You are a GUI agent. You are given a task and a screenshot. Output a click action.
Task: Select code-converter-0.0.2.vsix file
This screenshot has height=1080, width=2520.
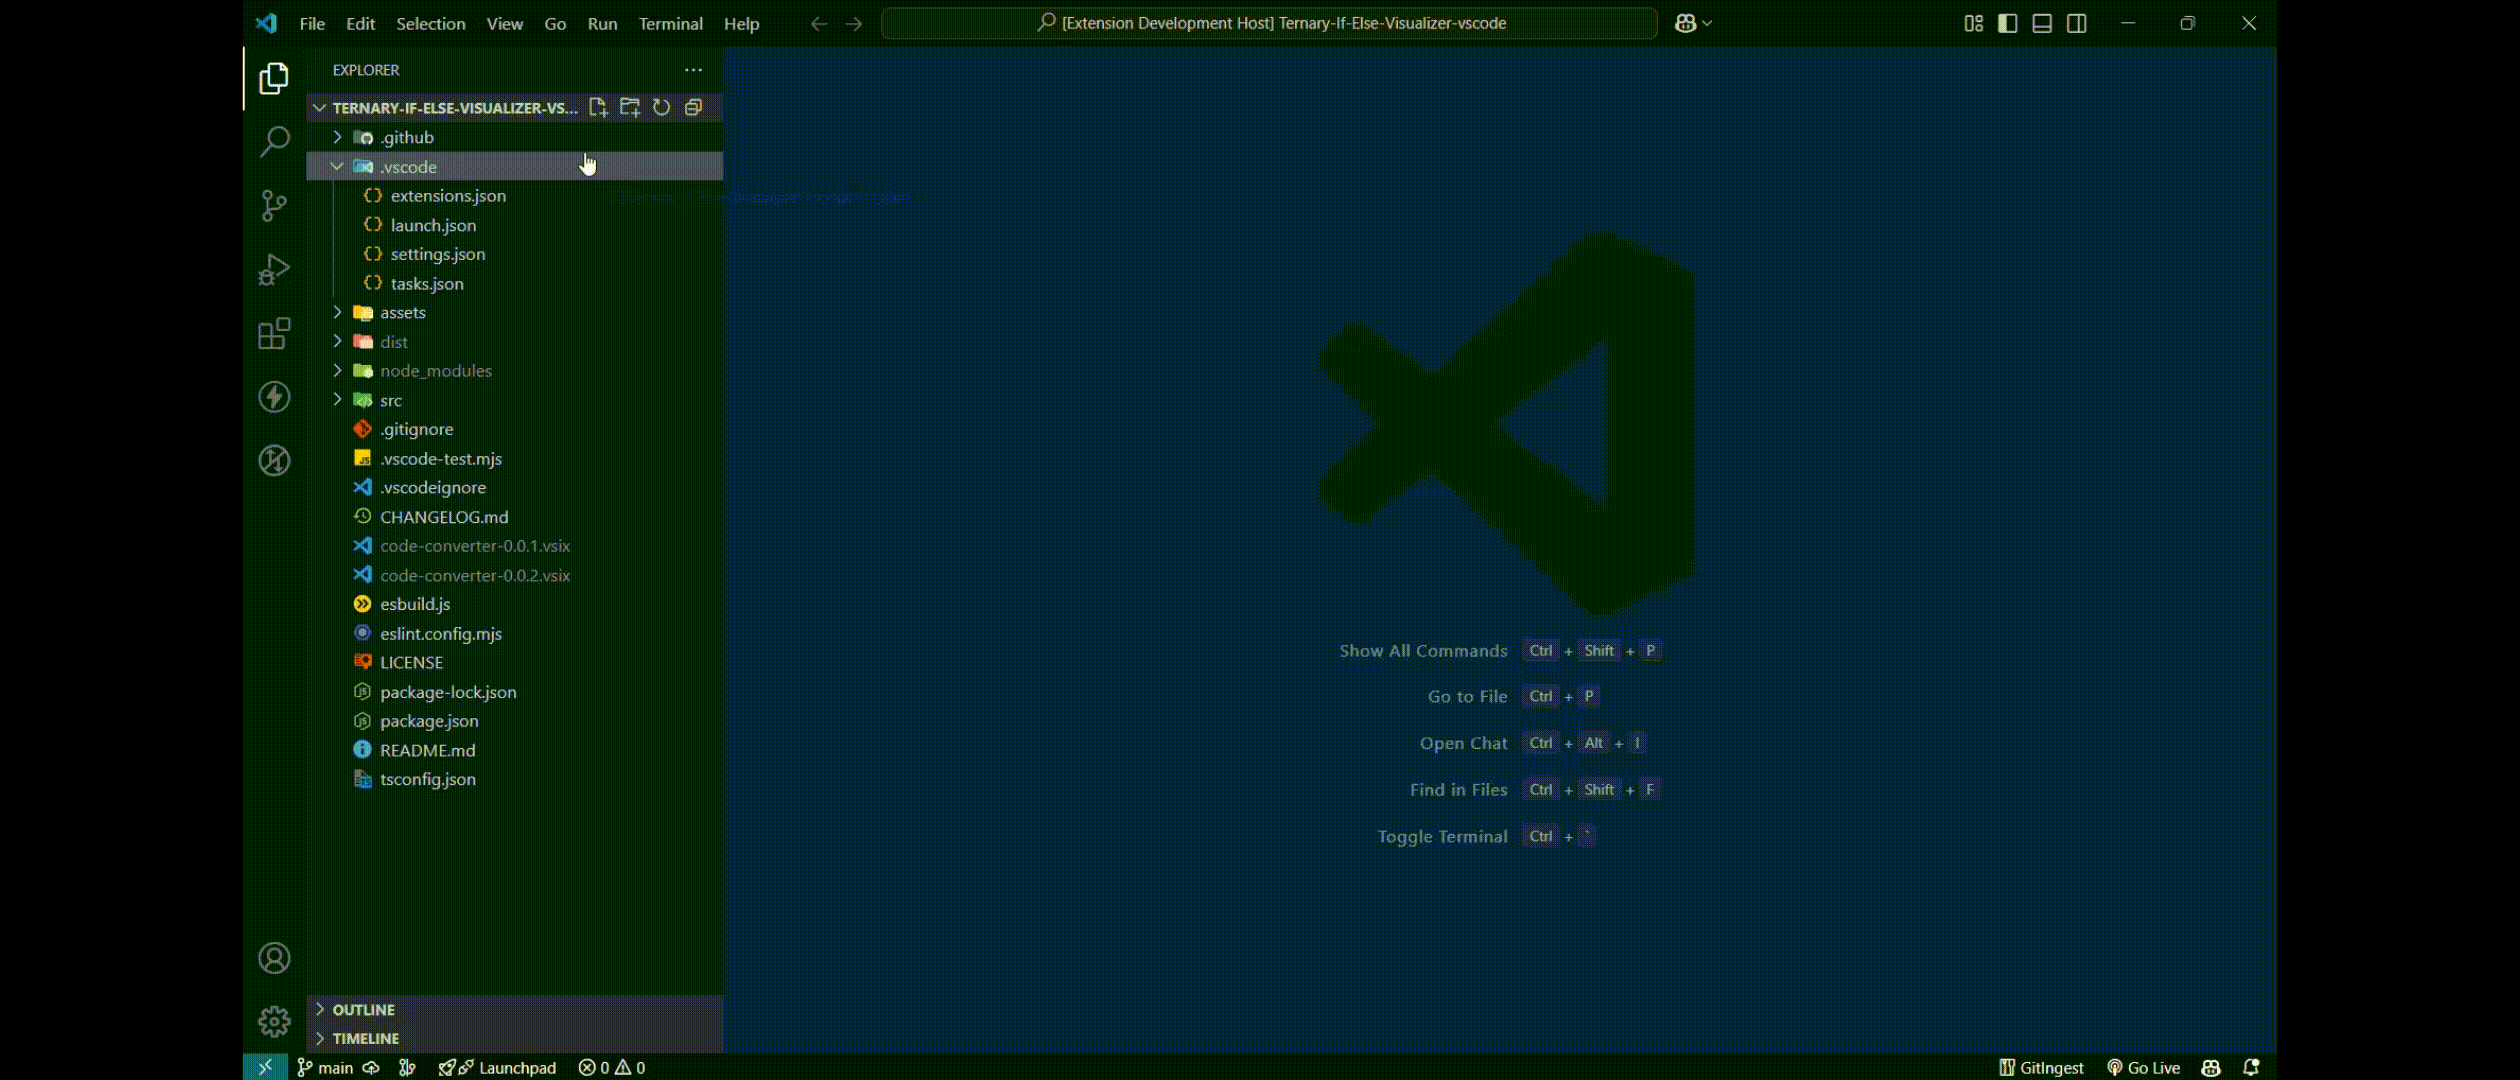coord(514,575)
